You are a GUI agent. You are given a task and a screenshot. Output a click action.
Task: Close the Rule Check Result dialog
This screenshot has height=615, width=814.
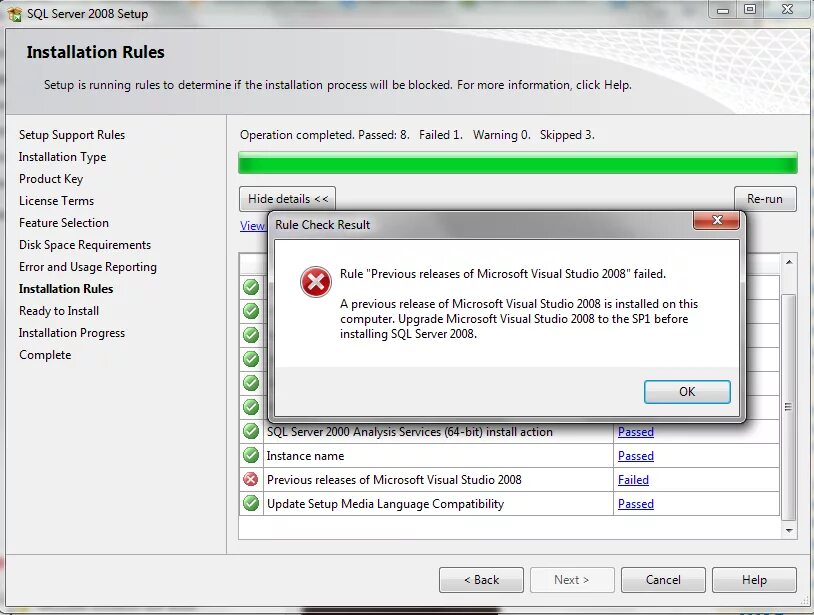[x=716, y=220]
